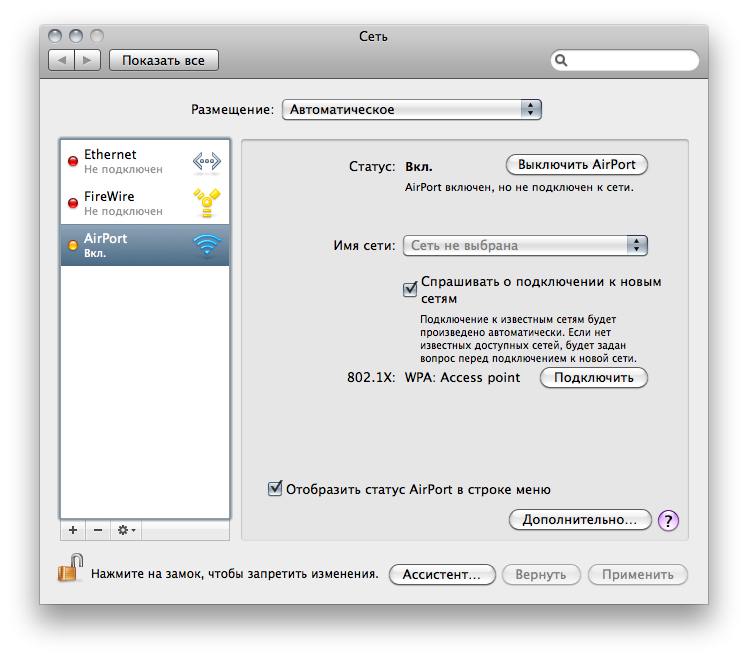748x659 pixels.
Task: Click the yellow FireWire icon
Action: [x=207, y=203]
